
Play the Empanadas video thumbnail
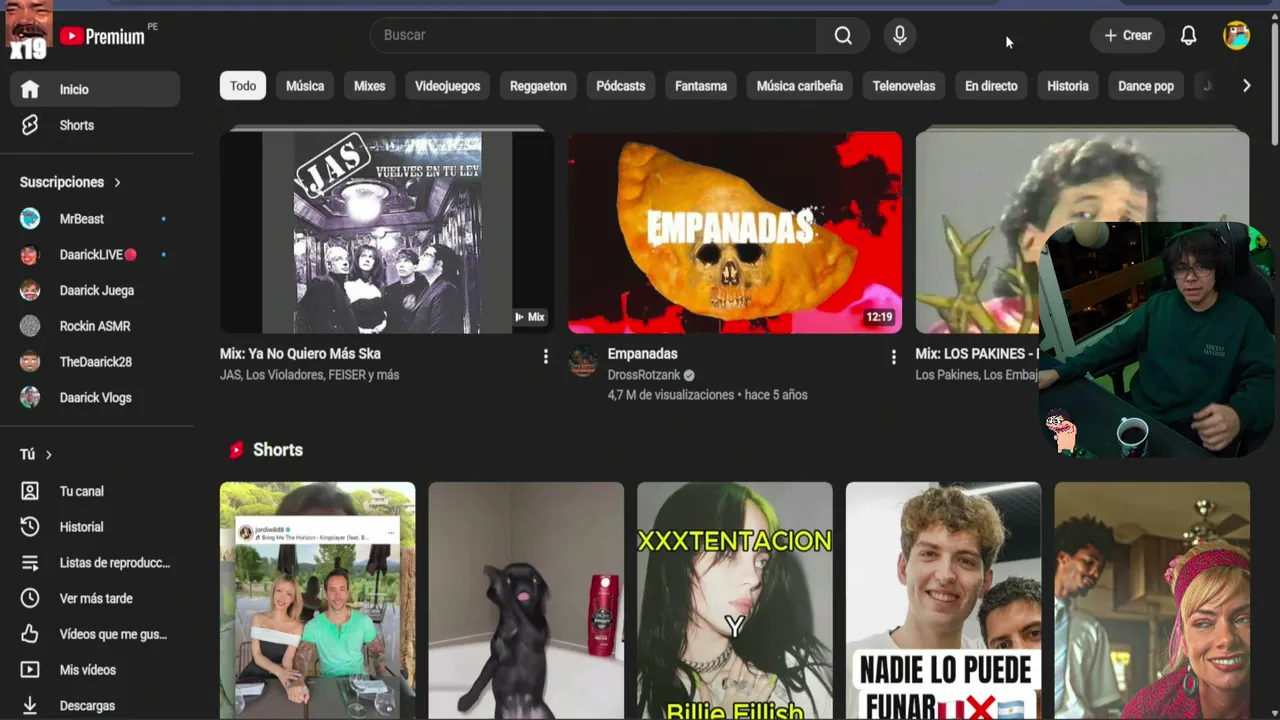click(735, 233)
